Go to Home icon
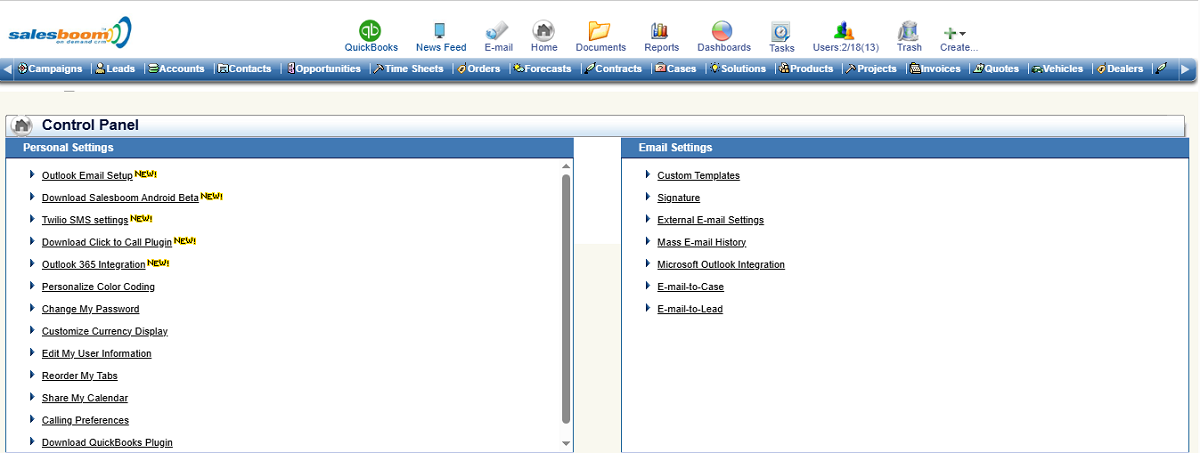1200x453 pixels. click(544, 30)
